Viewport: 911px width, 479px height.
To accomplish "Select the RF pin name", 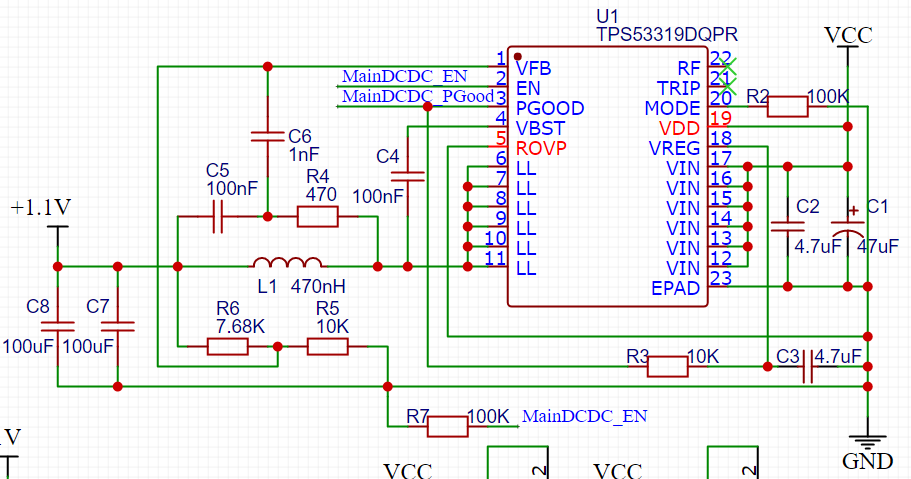I will click(689, 68).
